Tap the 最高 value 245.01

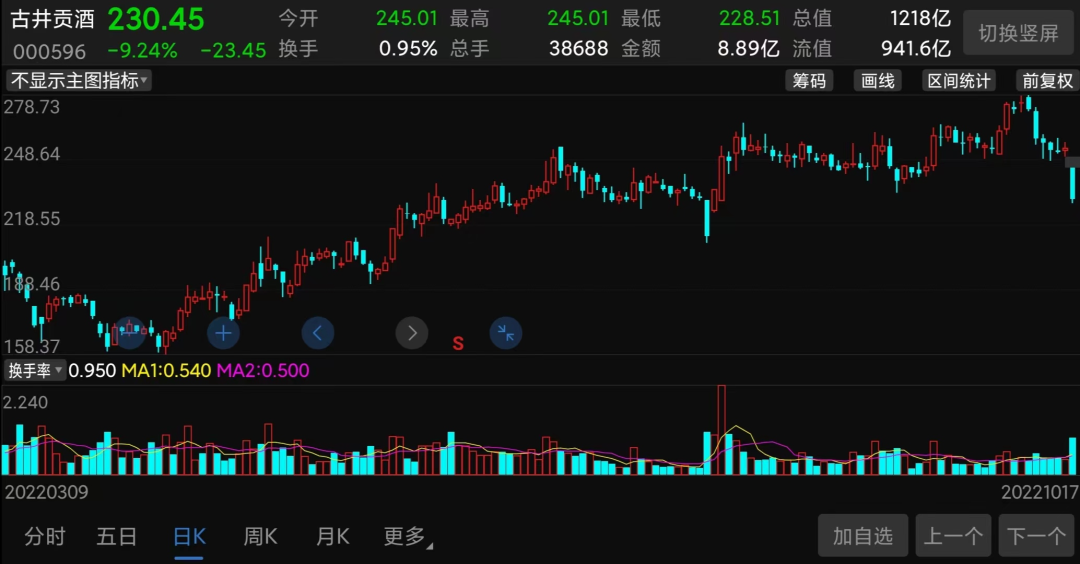(x=578, y=18)
